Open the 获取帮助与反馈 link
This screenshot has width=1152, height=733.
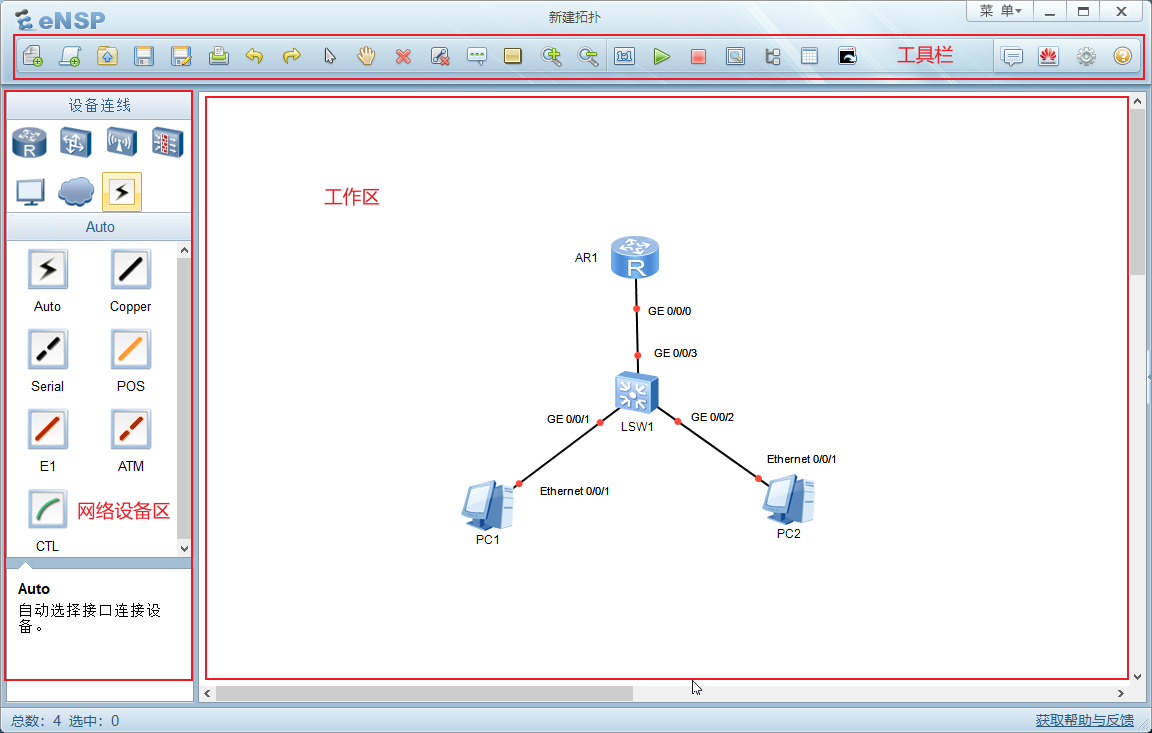pos(1084,721)
